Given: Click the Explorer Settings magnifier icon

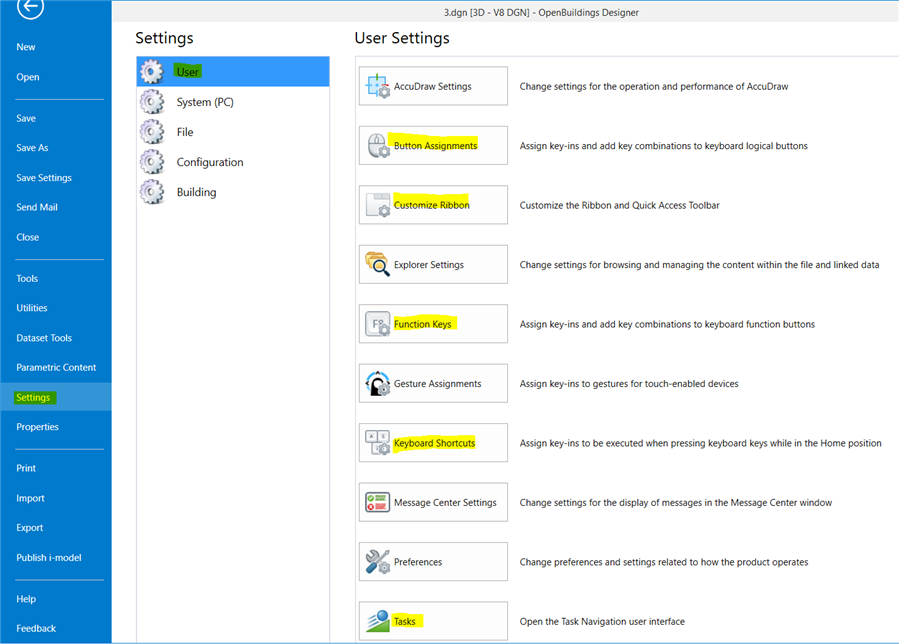Looking at the screenshot, I should pyautogui.click(x=377, y=264).
